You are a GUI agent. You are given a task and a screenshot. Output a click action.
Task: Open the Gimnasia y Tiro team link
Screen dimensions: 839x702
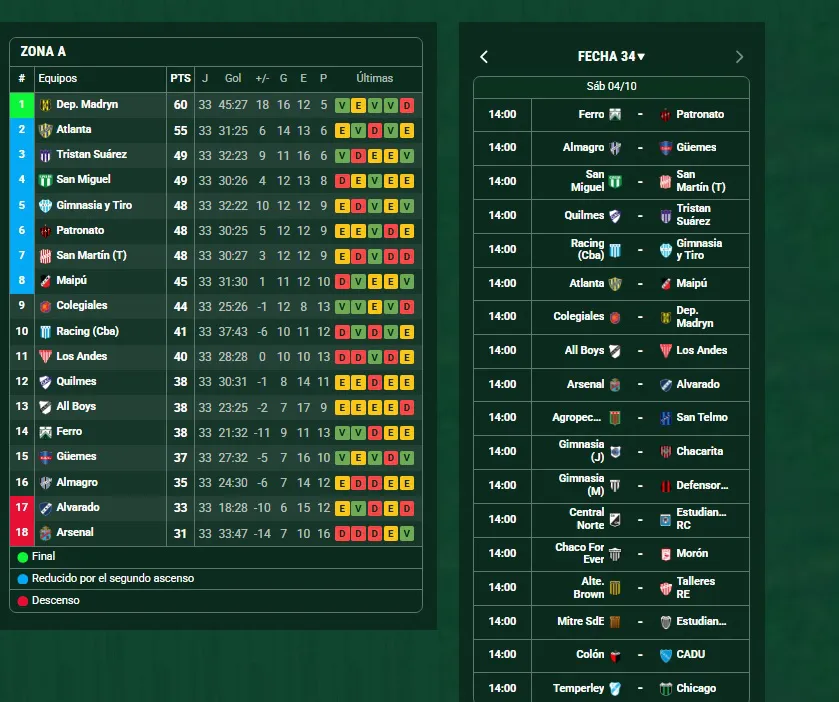(x=94, y=205)
